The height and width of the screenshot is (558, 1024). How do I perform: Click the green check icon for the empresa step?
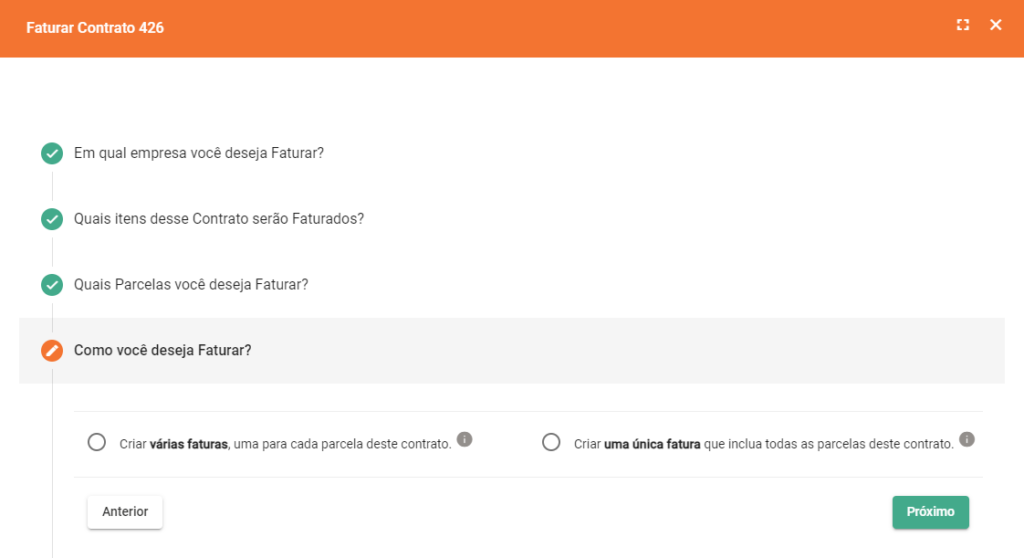(52, 154)
